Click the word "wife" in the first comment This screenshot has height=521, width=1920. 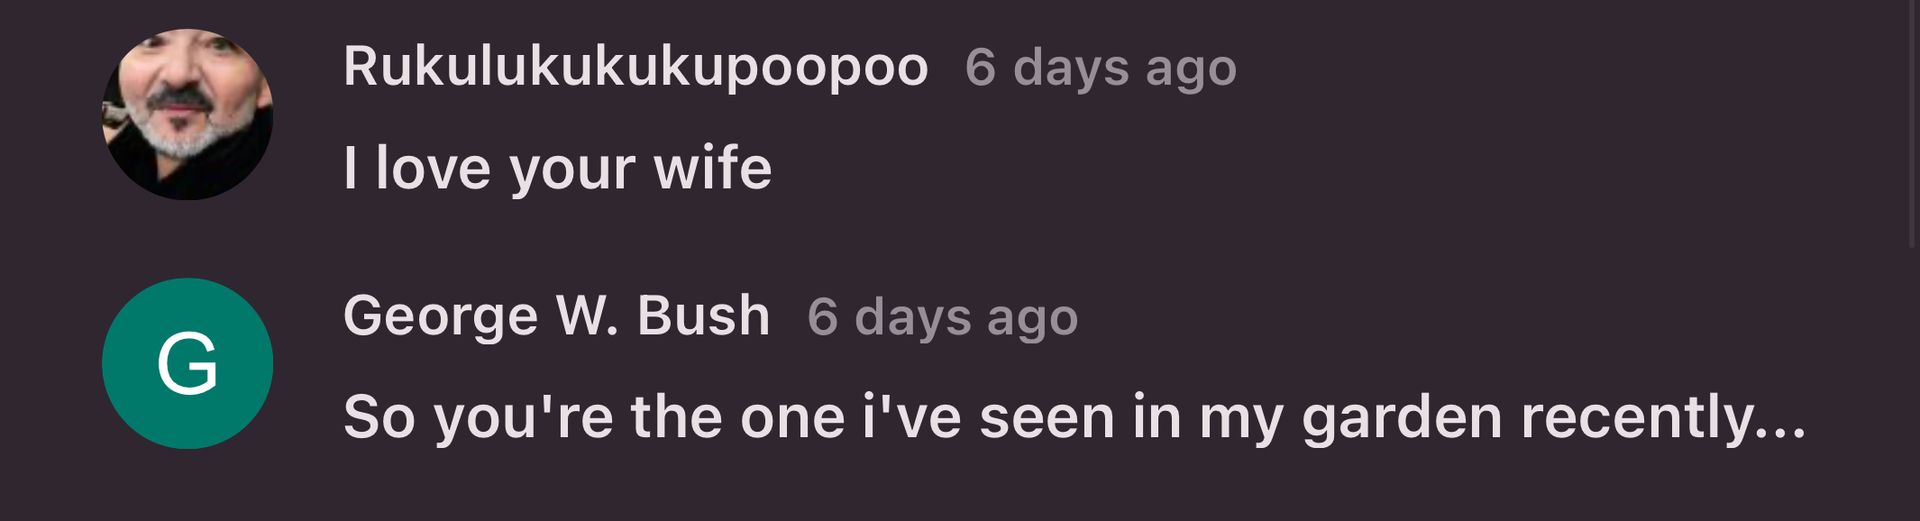[713, 168]
